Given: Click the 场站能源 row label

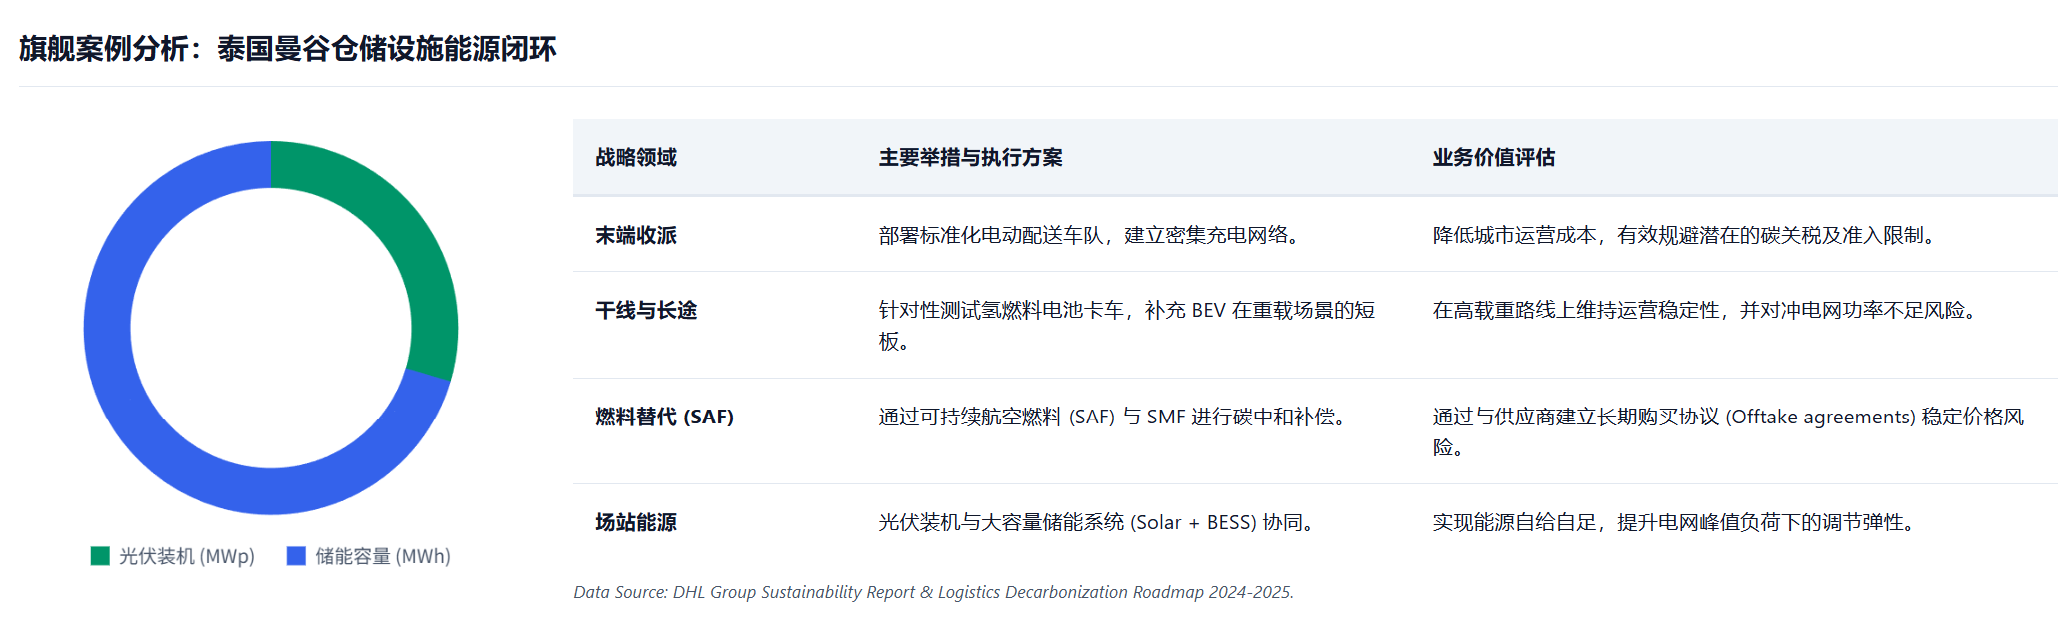Looking at the screenshot, I should pyautogui.click(x=636, y=522).
